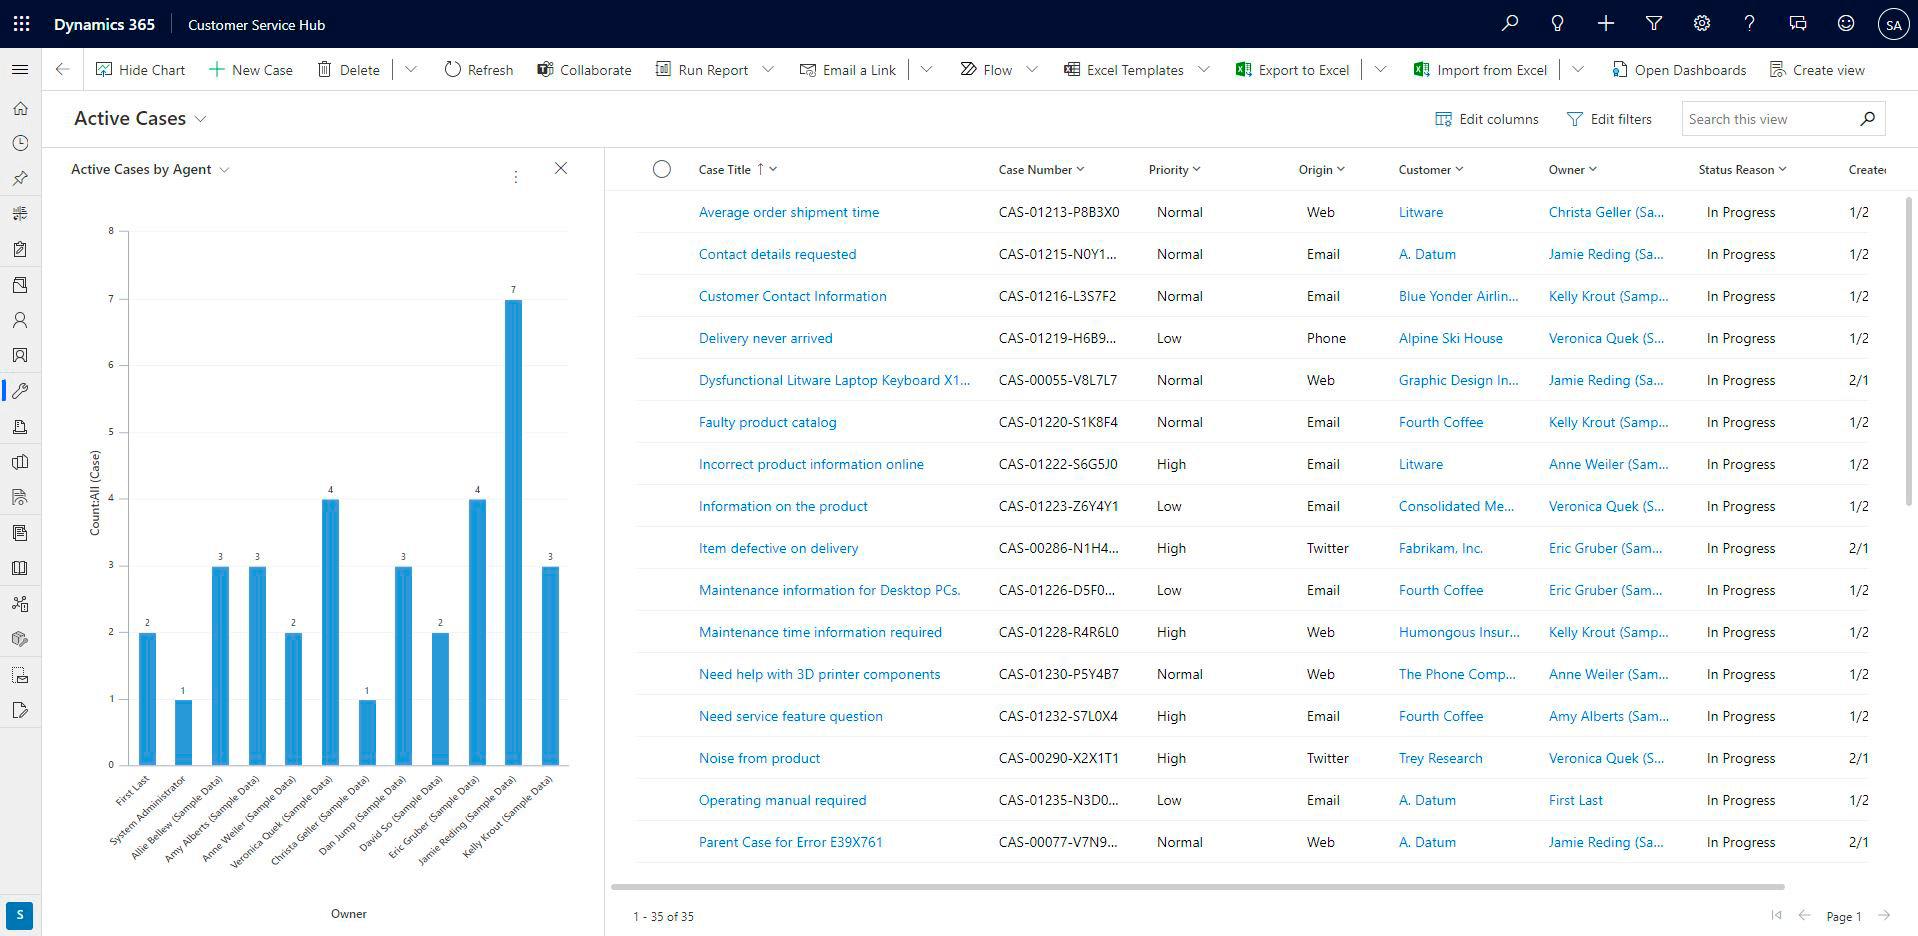Expand Email a Link dropdown chevron
The height and width of the screenshot is (936, 1918).
(926, 69)
